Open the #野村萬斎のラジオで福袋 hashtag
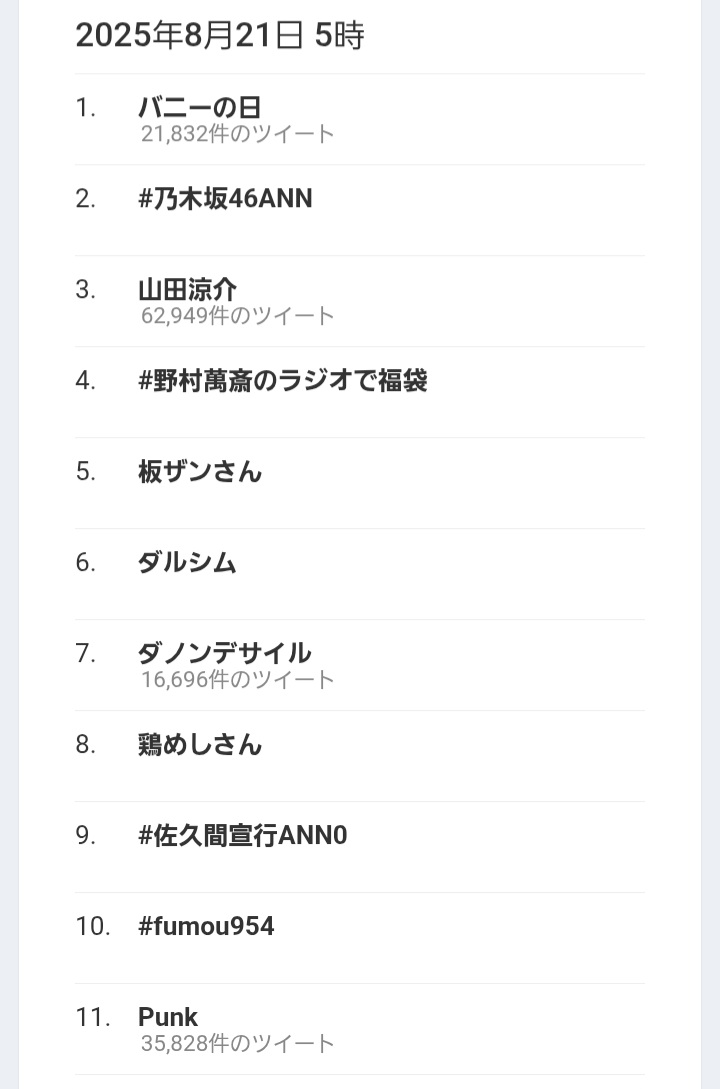 283,381
